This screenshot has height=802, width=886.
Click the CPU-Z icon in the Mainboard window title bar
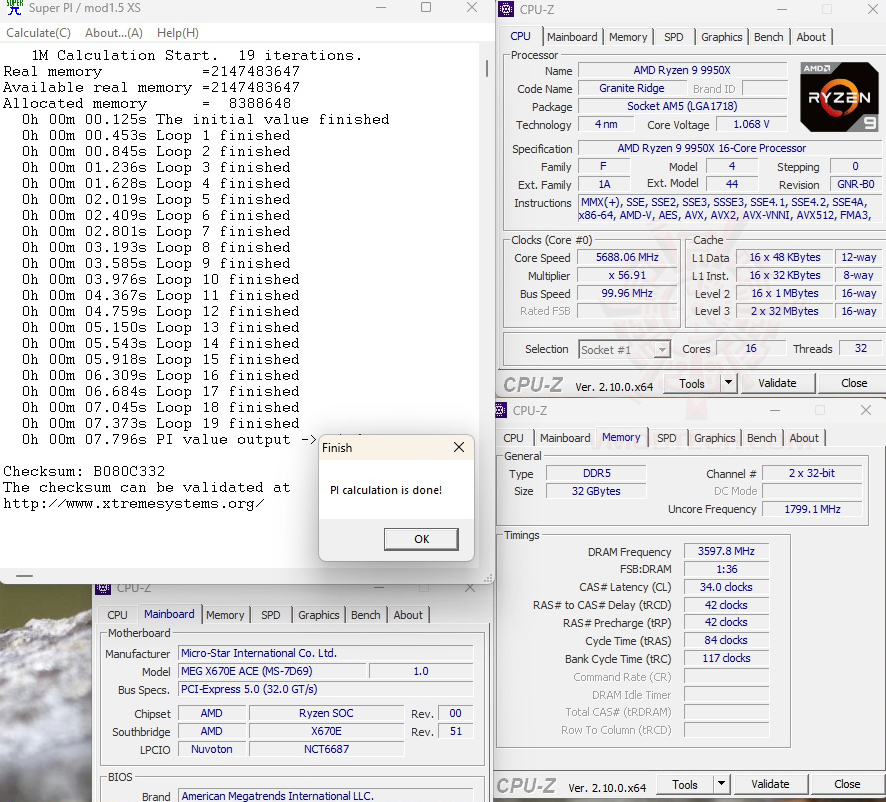pyautogui.click(x=103, y=588)
